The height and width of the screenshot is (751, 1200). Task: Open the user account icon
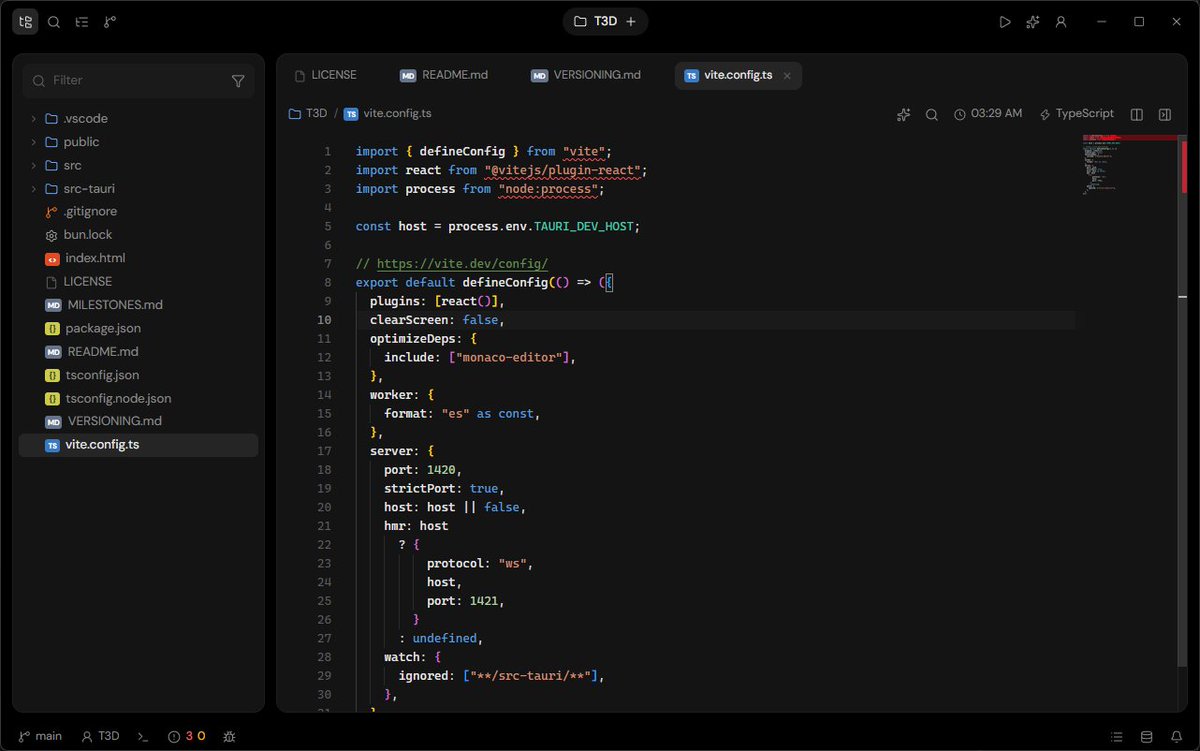click(x=1061, y=21)
